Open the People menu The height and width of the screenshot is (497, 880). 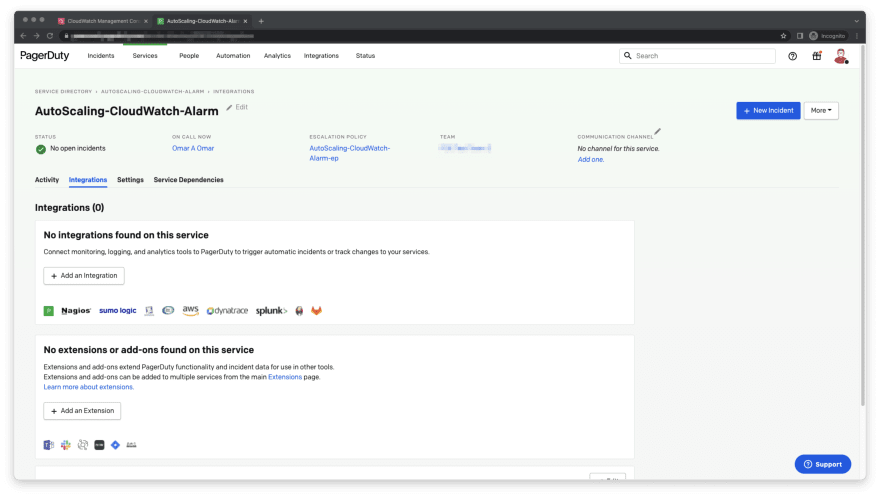tap(189, 56)
